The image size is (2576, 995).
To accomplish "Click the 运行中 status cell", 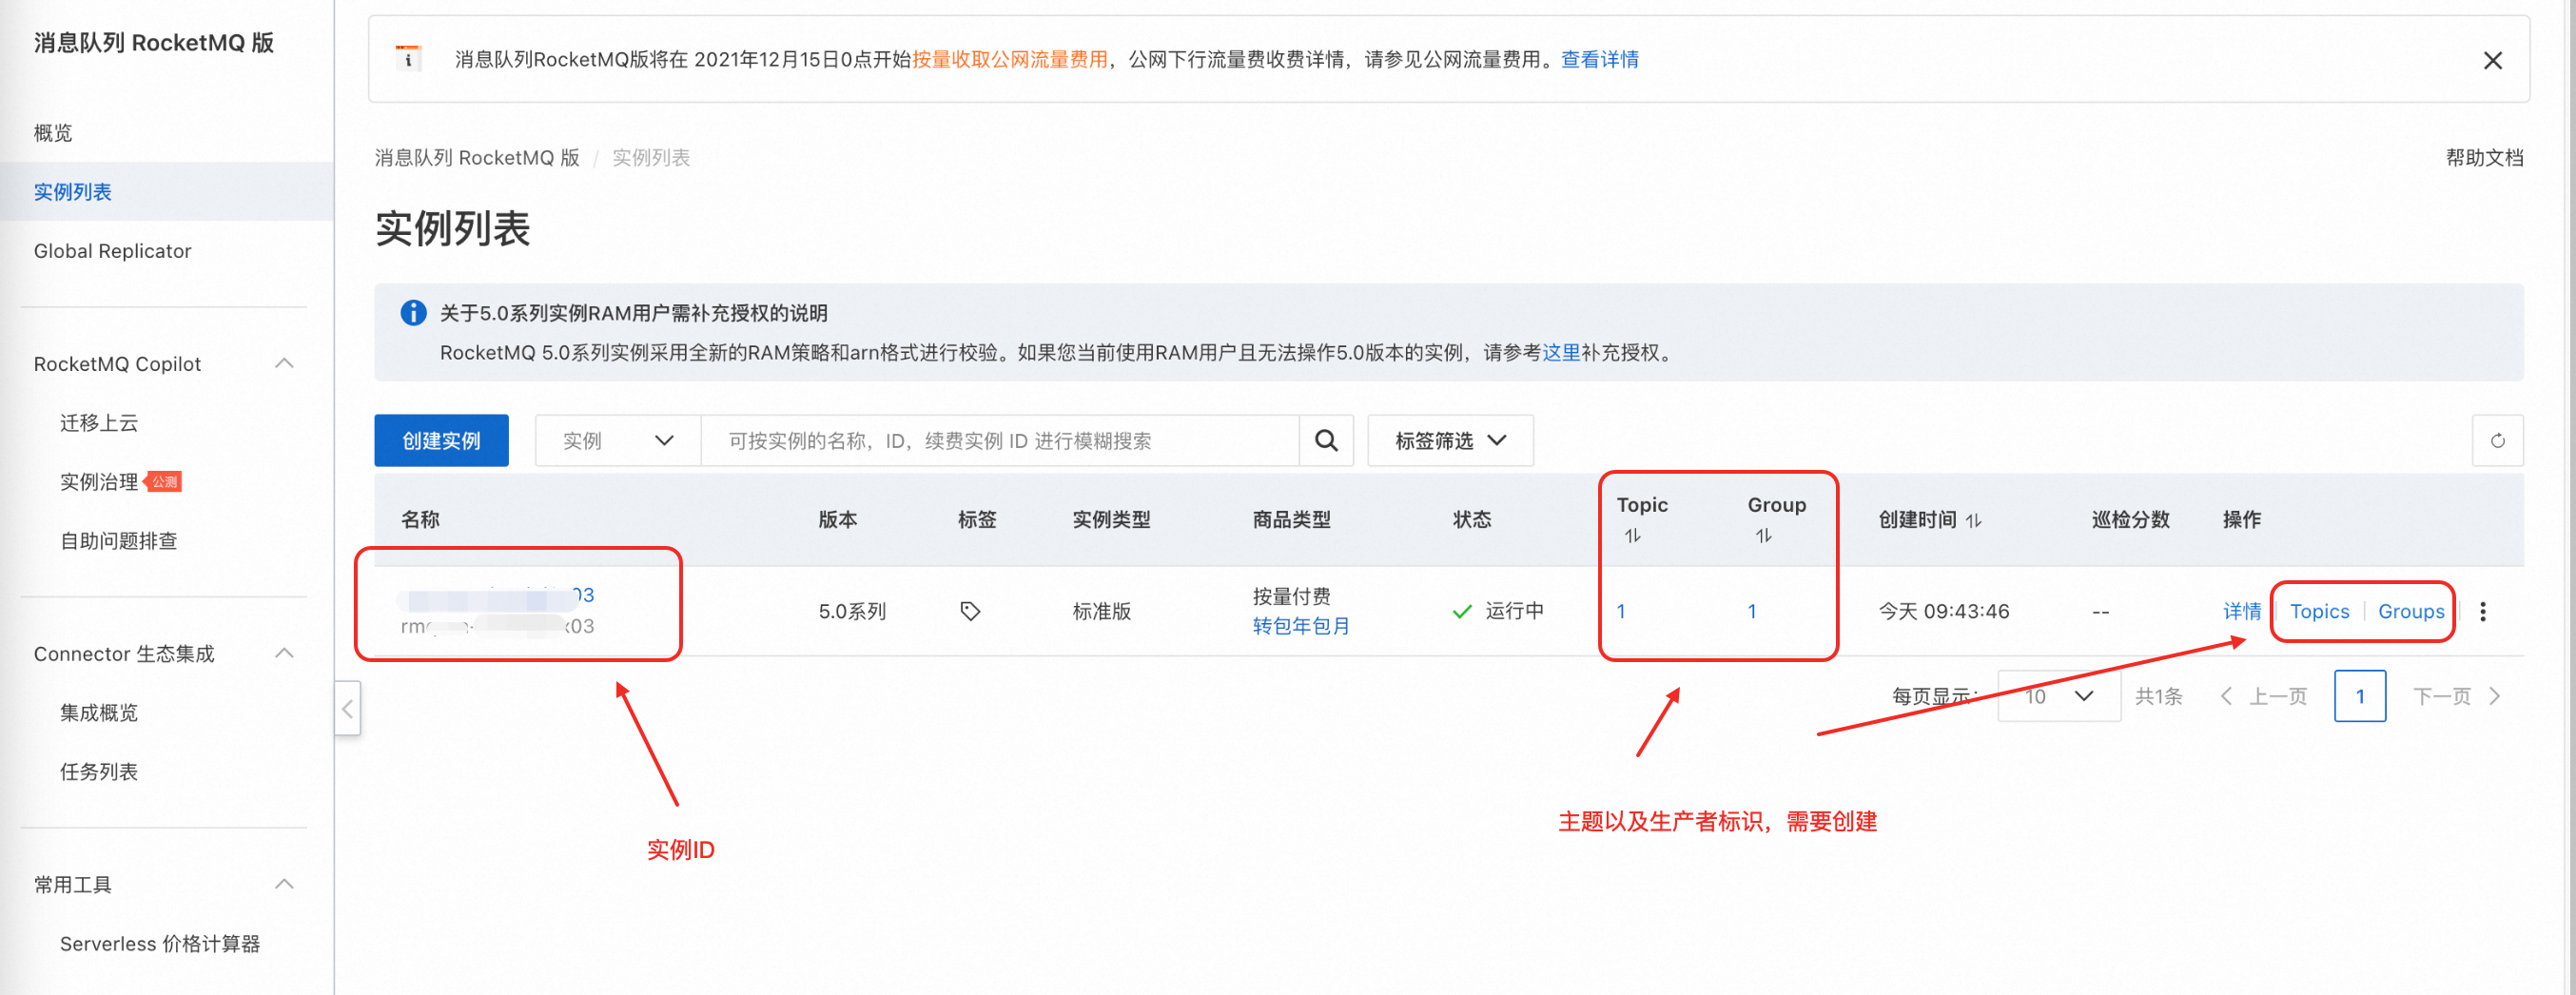I will tap(1498, 611).
